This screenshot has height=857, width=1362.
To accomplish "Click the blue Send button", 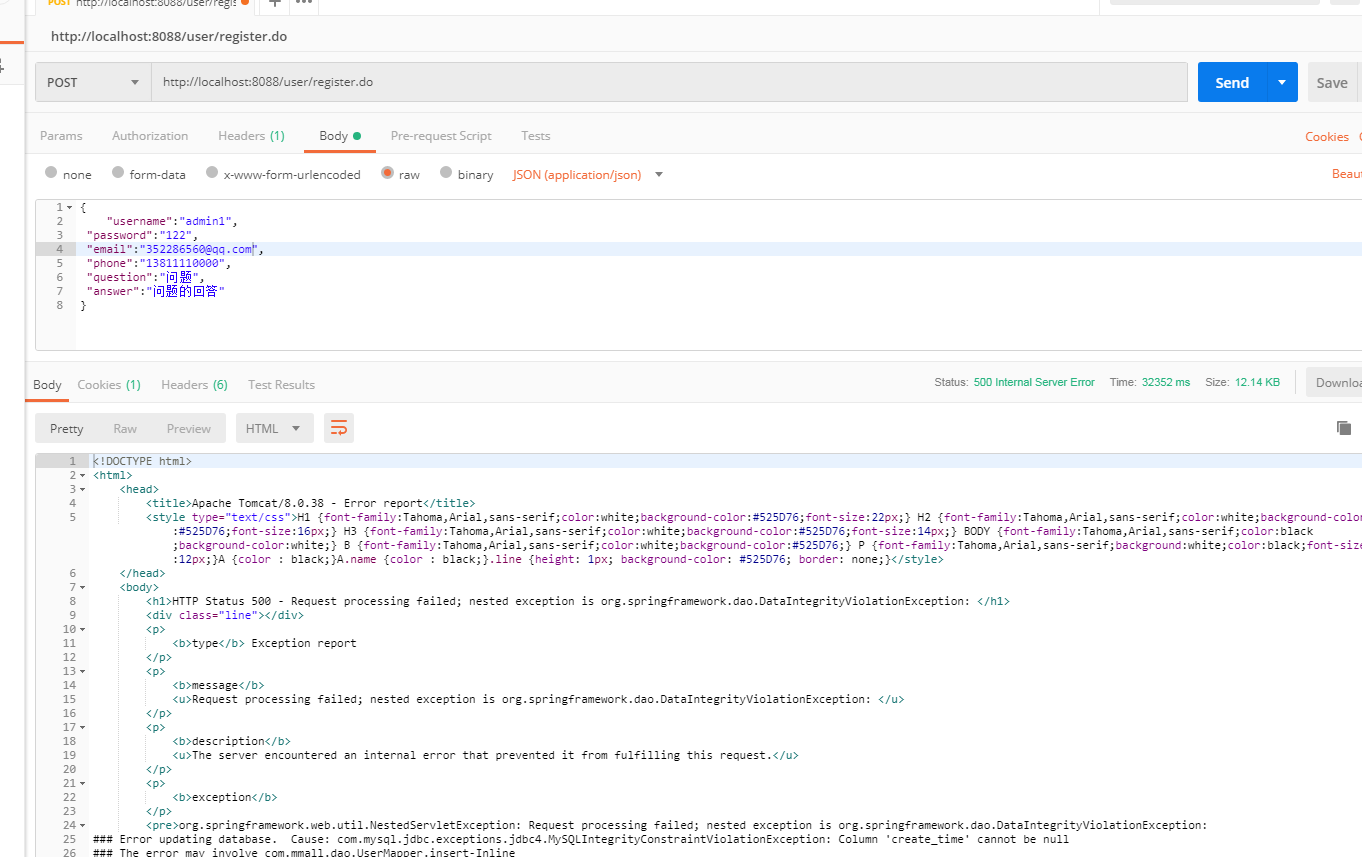I will [x=1232, y=82].
